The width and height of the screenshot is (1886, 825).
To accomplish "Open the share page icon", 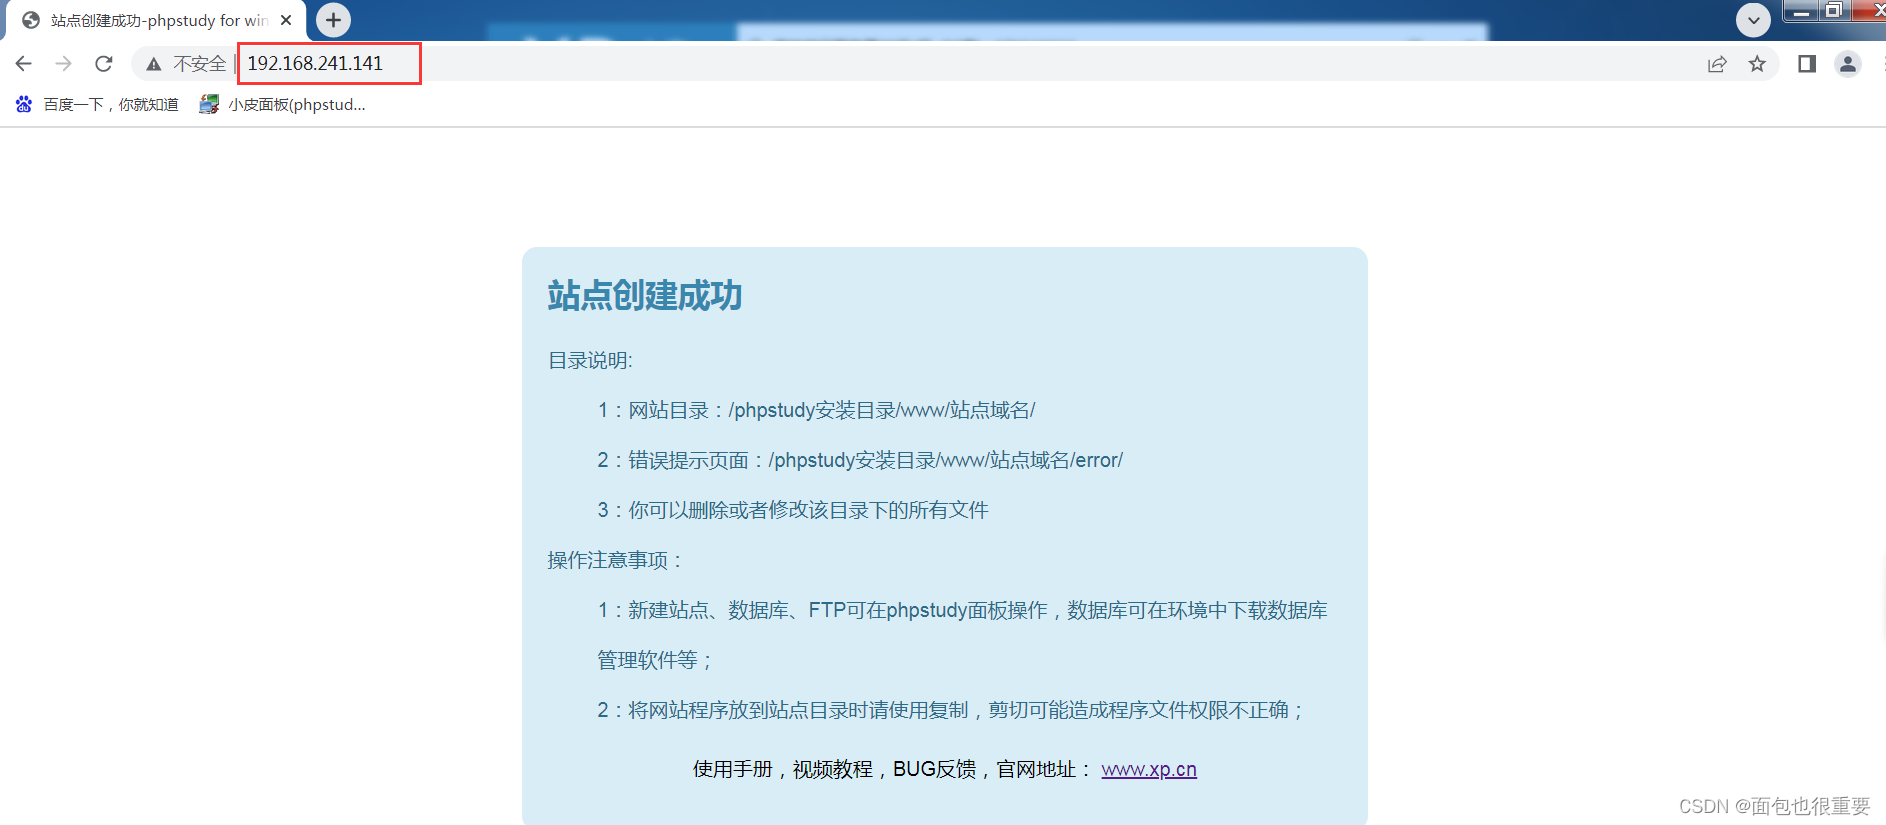I will pyautogui.click(x=1717, y=64).
